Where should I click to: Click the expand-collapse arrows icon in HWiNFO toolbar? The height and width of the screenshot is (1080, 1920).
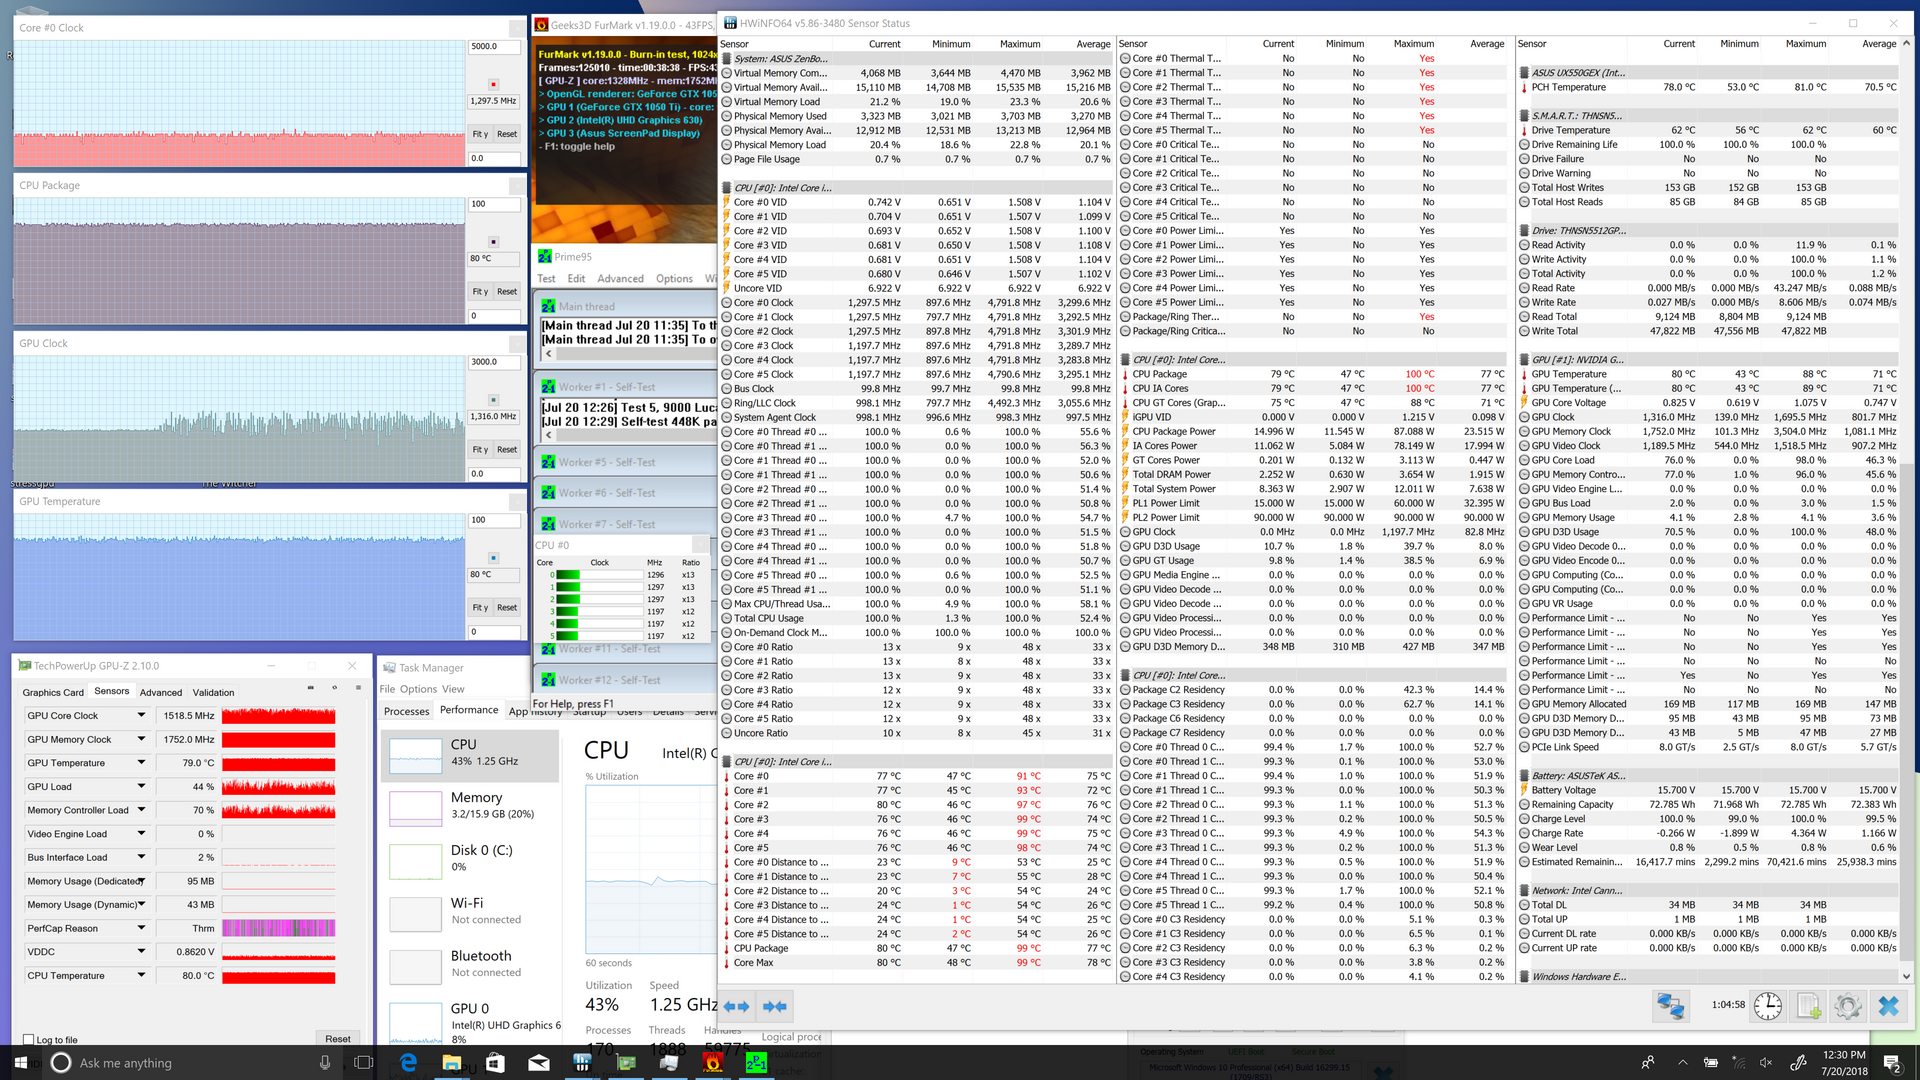(774, 1006)
